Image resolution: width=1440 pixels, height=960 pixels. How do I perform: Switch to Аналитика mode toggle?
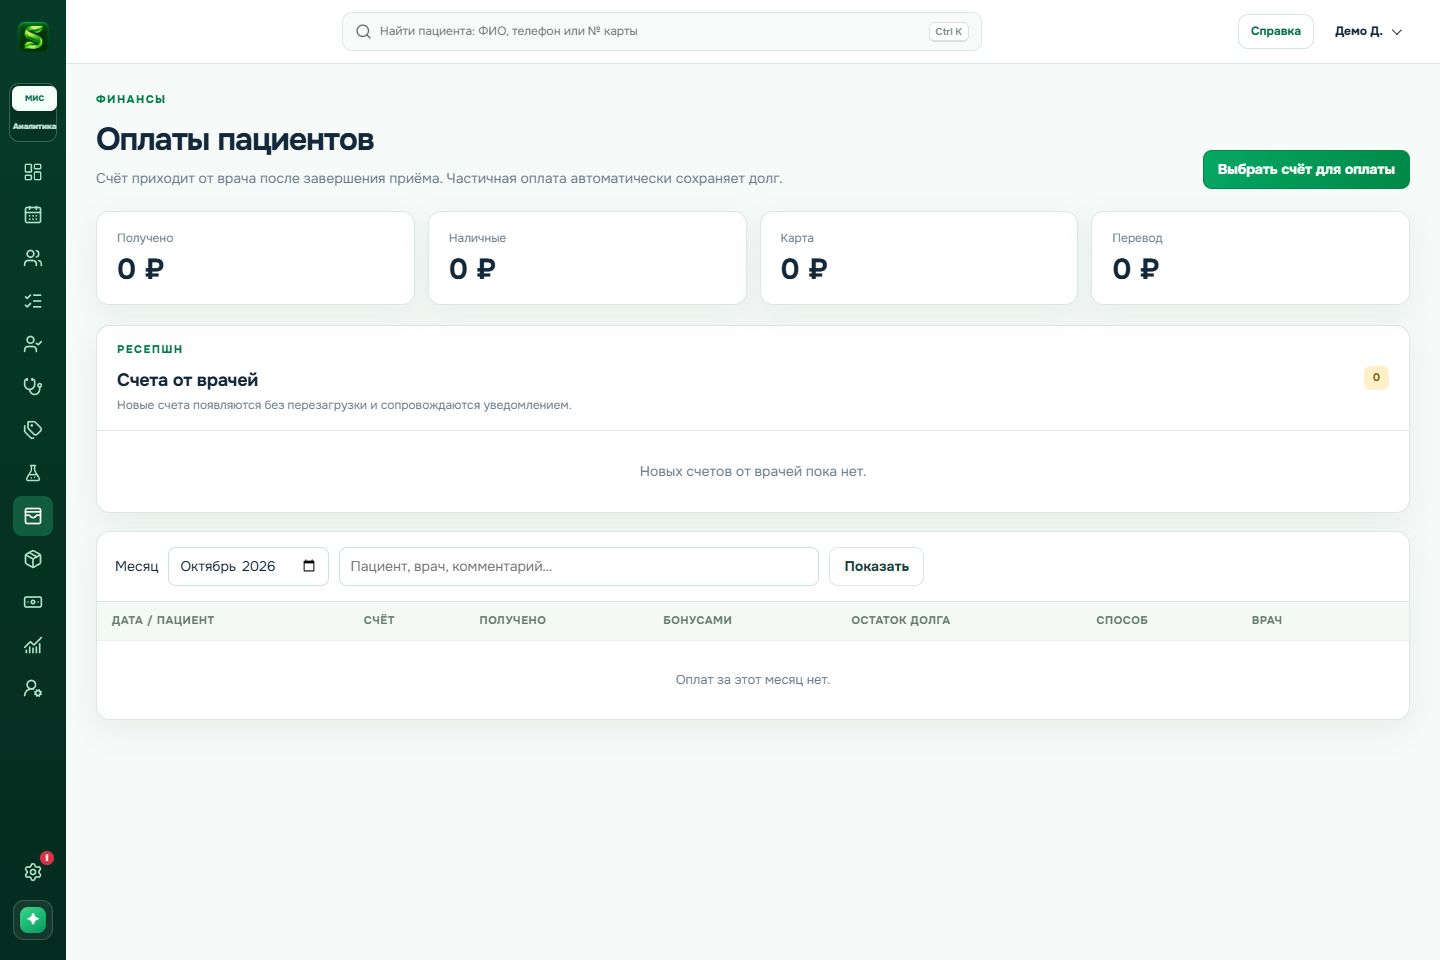(34, 126)
